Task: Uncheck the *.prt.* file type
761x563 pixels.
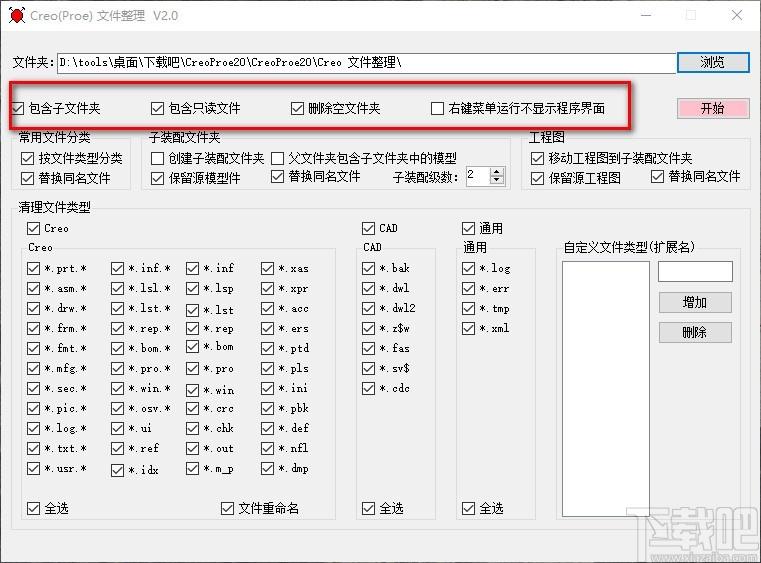Action: (33, 268)
